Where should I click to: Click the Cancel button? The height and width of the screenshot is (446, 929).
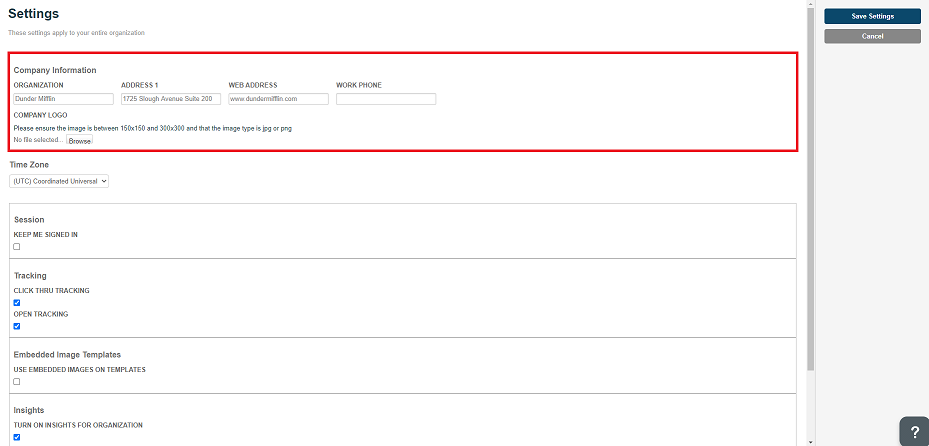[x=872, y=36]
